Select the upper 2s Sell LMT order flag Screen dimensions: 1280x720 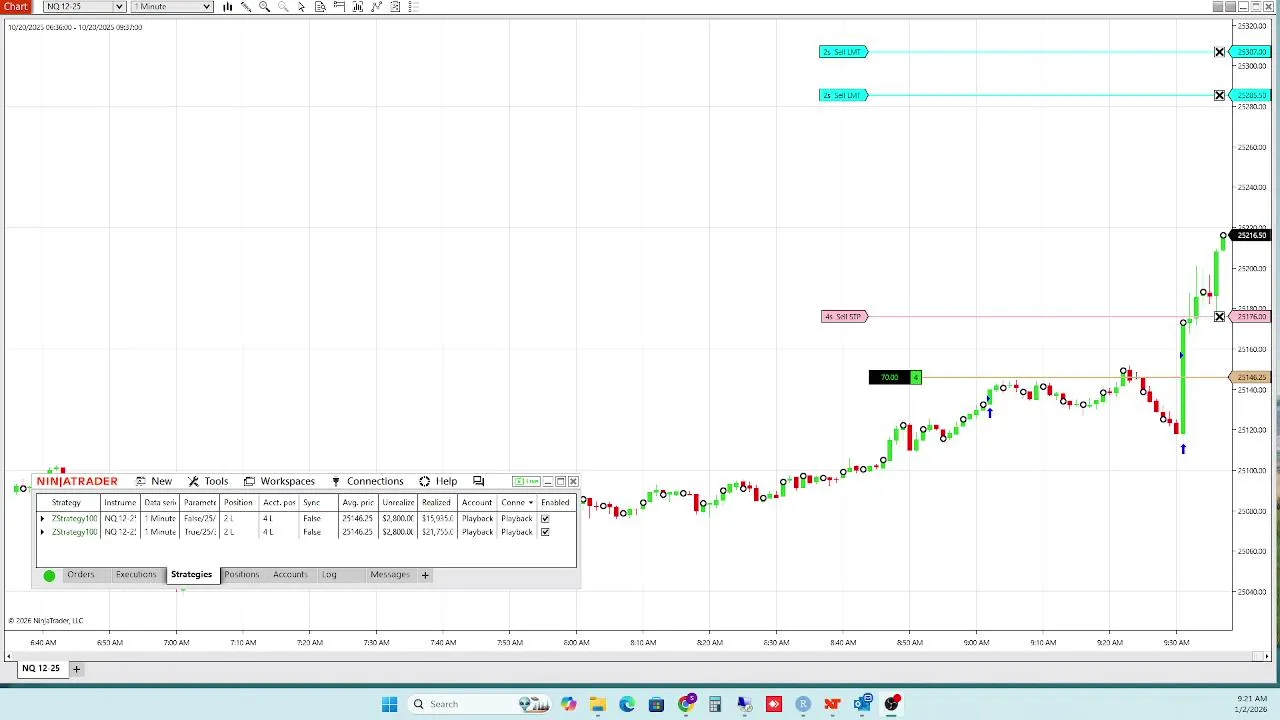click(x=843, y=52)
